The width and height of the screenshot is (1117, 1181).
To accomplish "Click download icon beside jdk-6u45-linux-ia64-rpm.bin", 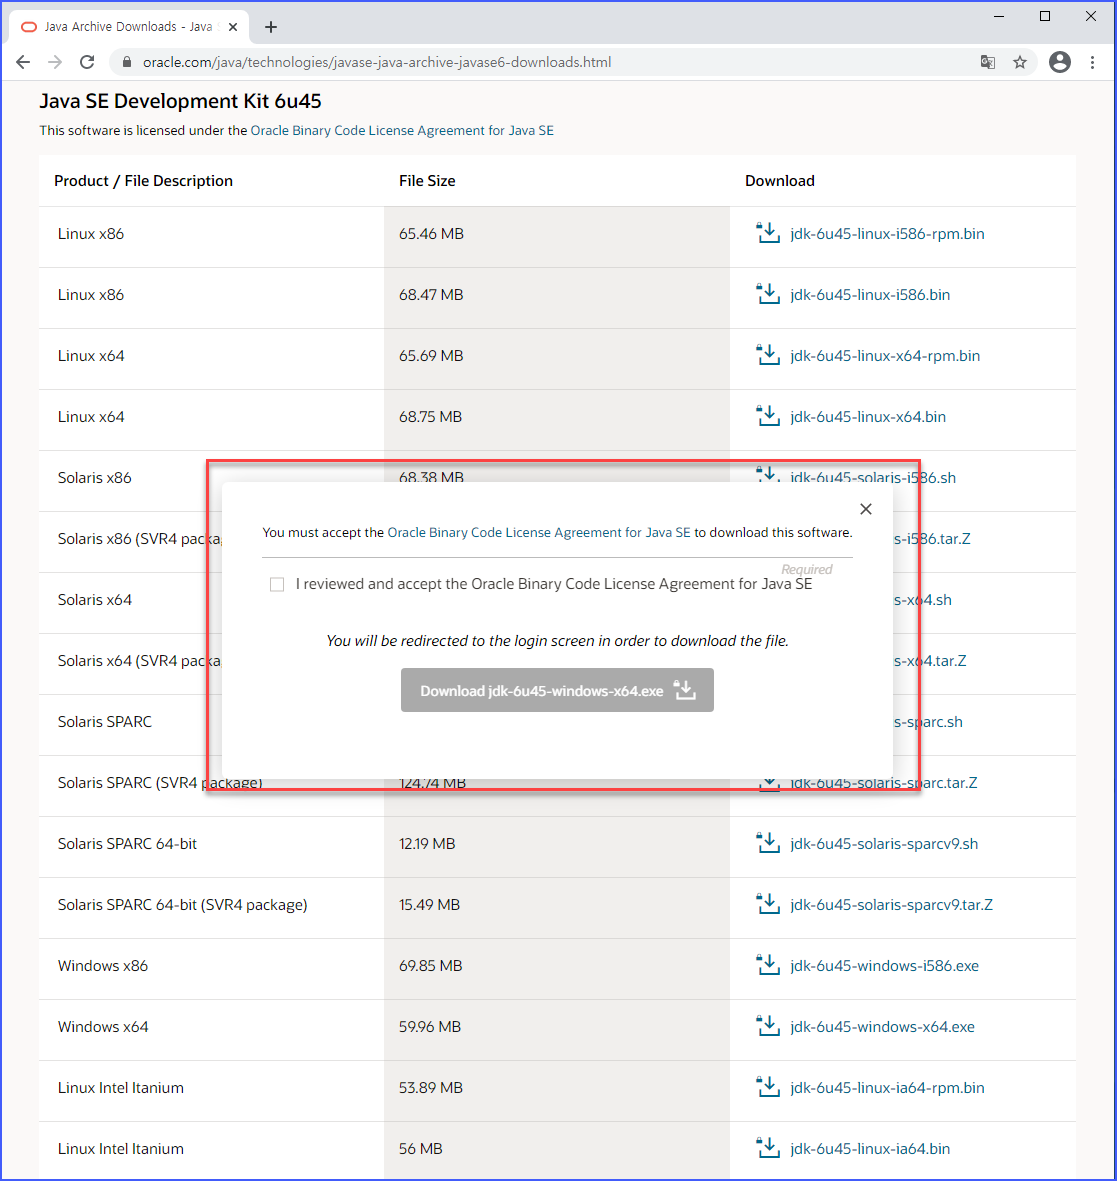I will [768, 1088].
